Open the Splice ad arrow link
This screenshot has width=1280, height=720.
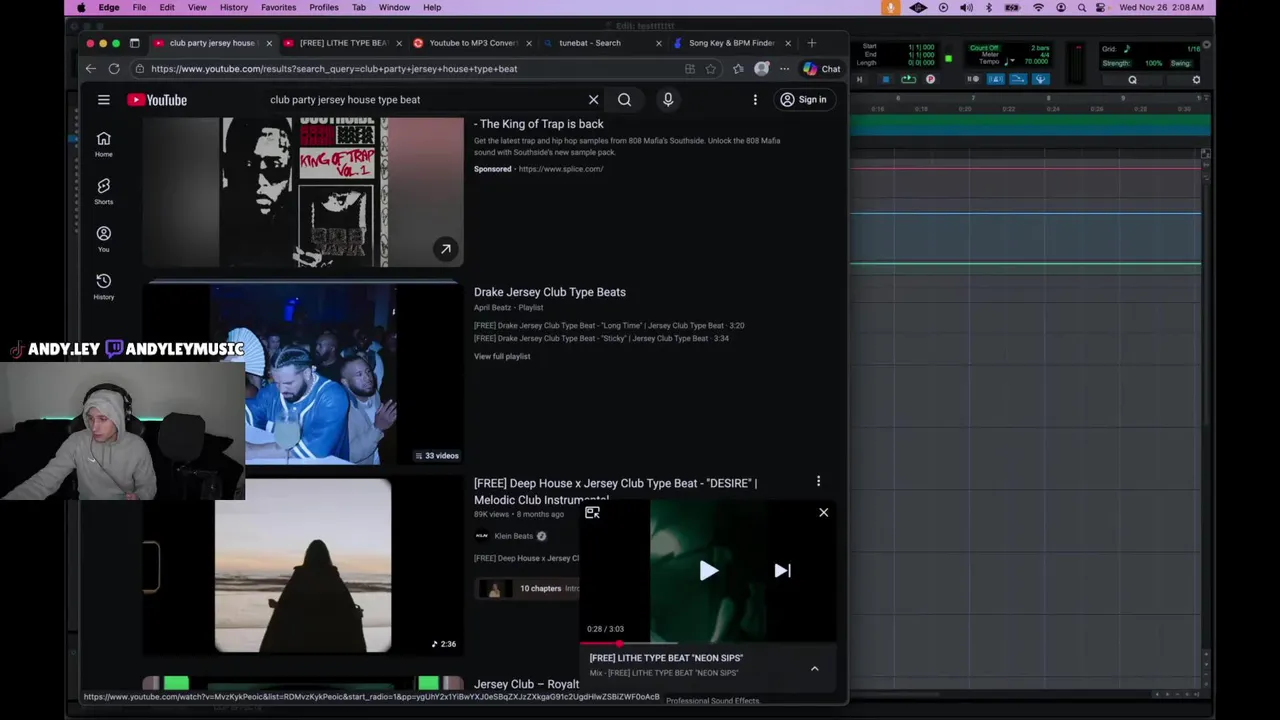[x=446, y=249]
